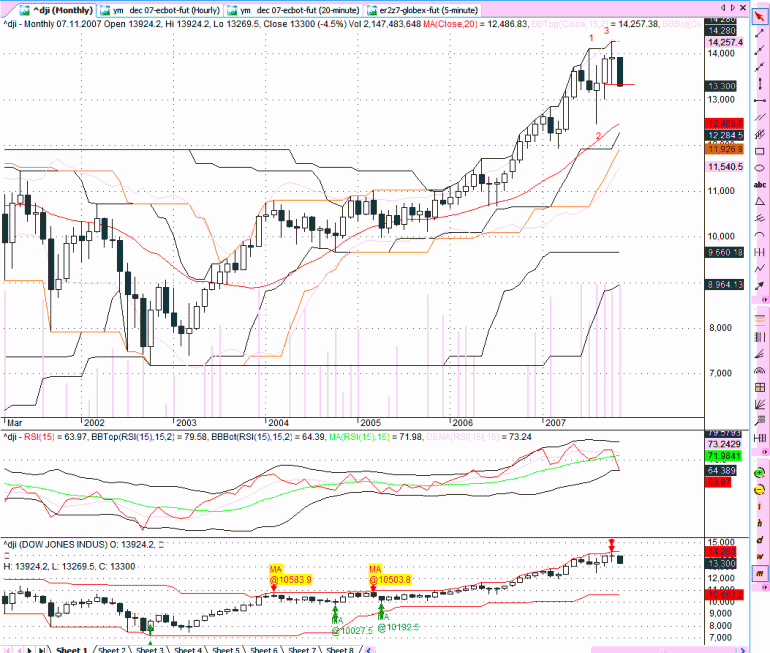This screenshot has width=770, height=653.
Task: Switch to Sheet 4
Action: 188,650
